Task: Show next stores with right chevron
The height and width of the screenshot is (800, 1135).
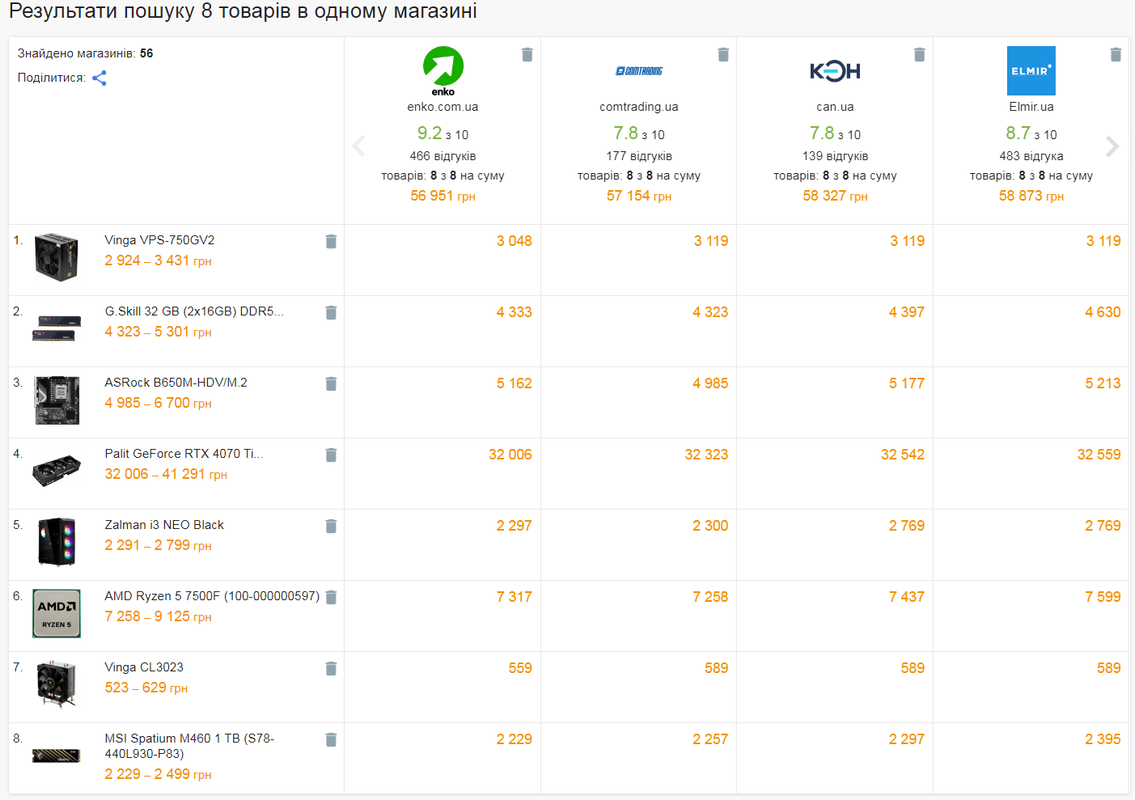Action: pyautogui.click(x=1113, y=146)
